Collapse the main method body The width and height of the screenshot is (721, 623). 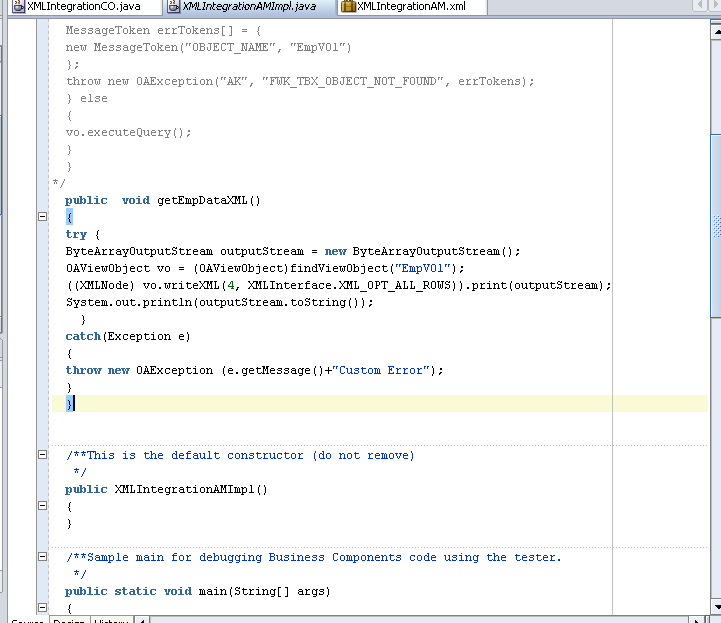coord(42,608)
